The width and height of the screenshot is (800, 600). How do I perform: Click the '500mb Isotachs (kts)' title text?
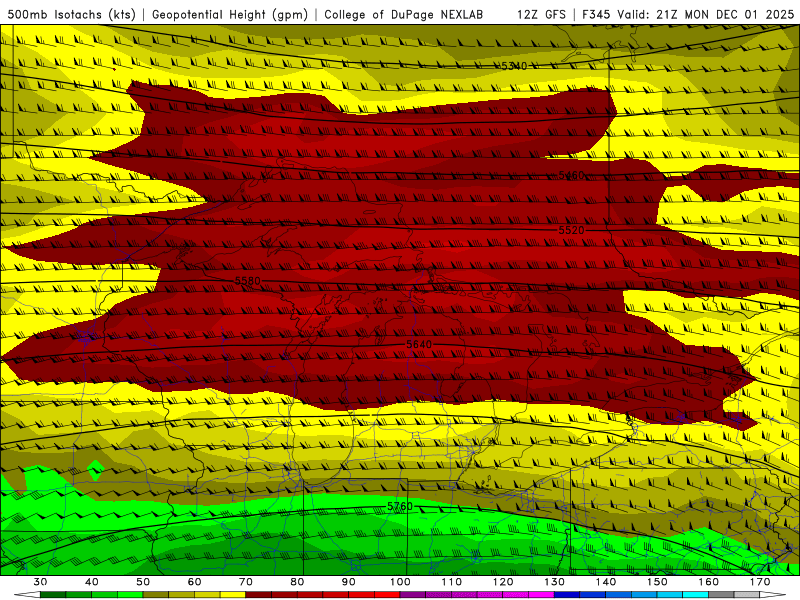[x=72, y=15]
